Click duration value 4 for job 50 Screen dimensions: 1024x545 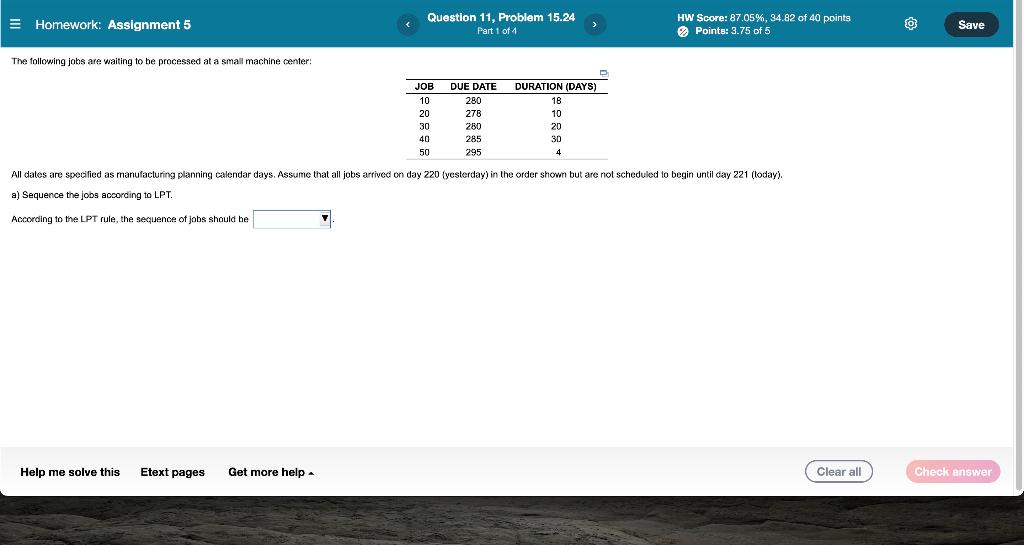pos(558,152)
